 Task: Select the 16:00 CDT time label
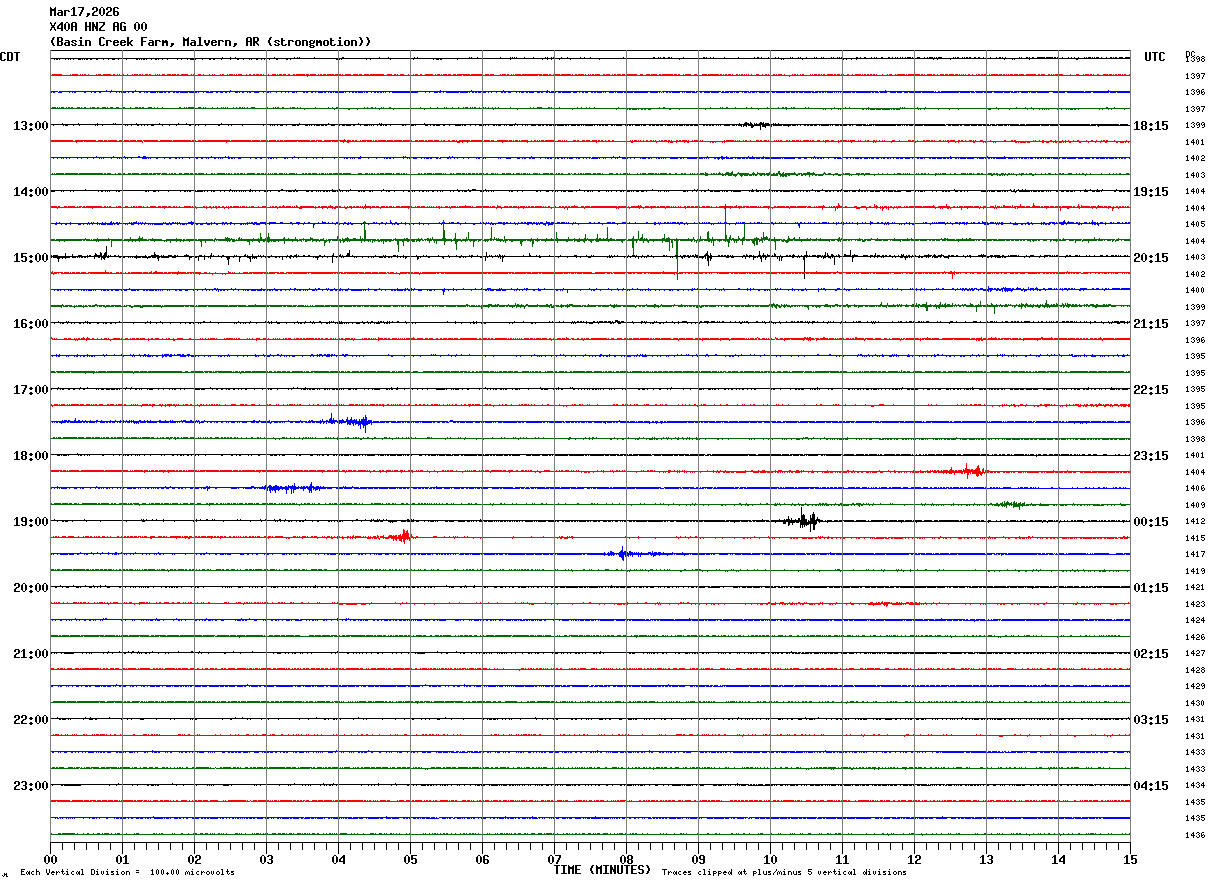pyautogui.click(x=30, y=323)
